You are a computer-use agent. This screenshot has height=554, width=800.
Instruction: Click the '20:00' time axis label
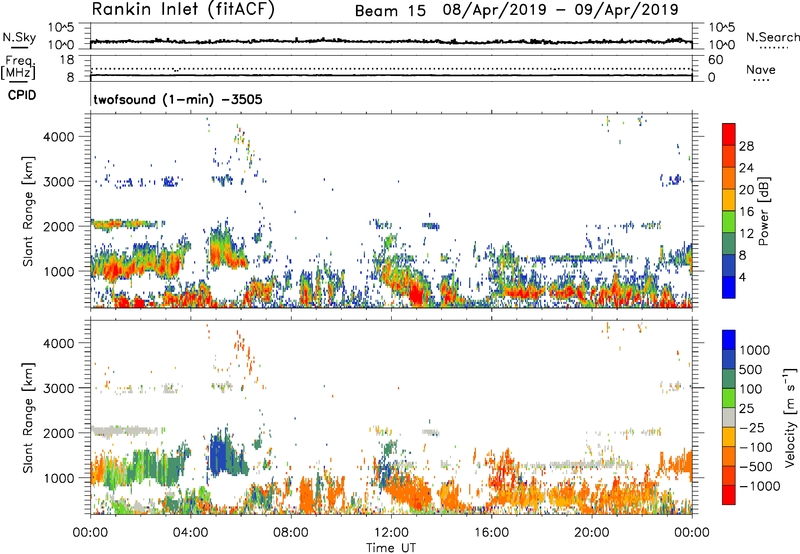pyautogui.click(x=591, y=533)
